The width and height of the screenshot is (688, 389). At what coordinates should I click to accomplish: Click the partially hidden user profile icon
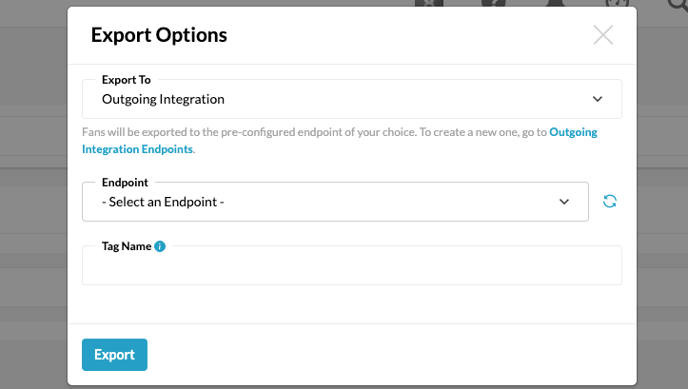click(555, 3)
